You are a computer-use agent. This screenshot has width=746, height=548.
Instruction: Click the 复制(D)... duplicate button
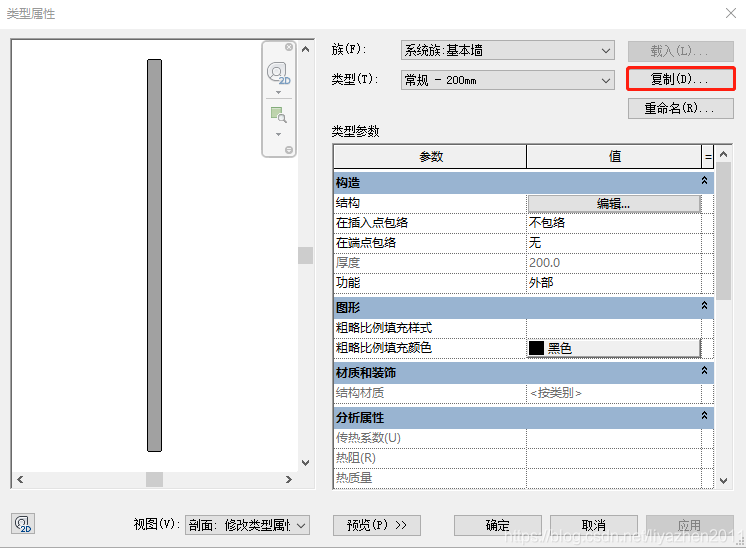point(681,79)
